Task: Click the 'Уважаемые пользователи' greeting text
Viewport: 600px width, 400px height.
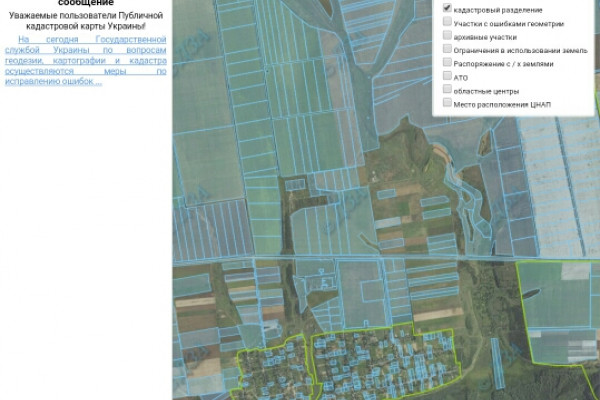Action: (x=85, y=20)
